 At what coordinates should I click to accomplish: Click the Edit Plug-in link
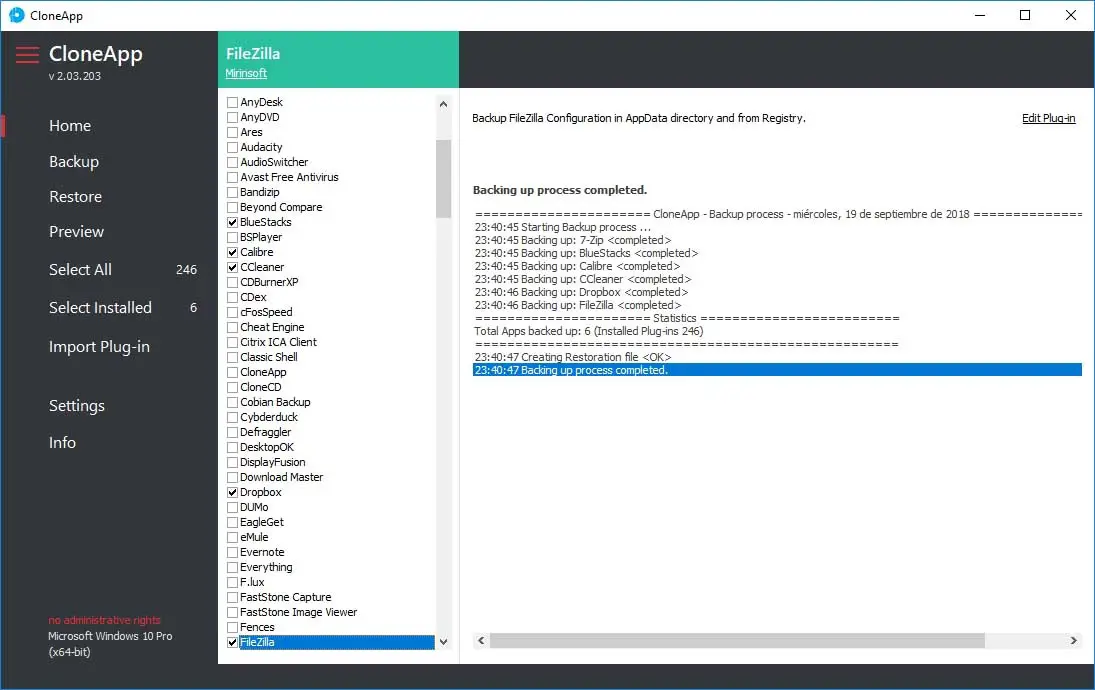1048,118
